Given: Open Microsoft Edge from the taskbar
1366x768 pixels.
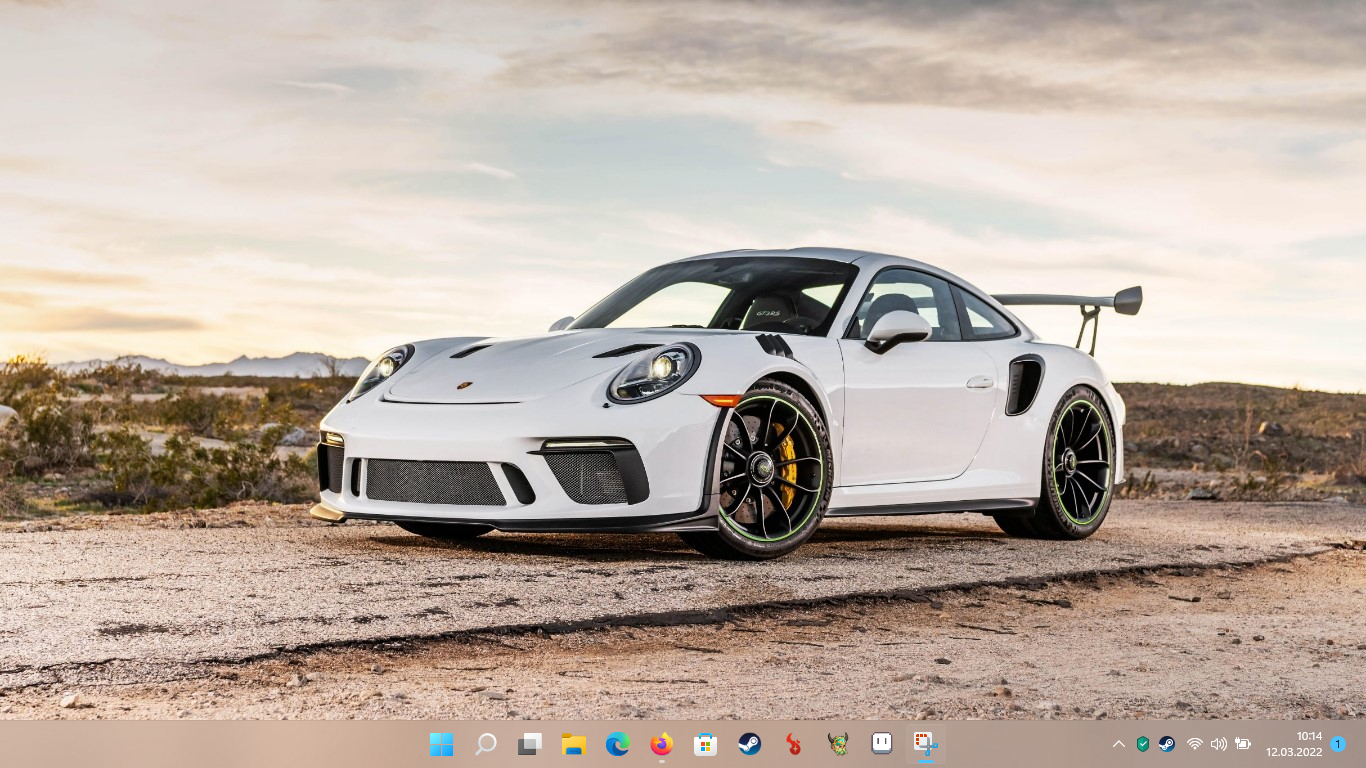Looking at the screenshot, I should 617,744.
